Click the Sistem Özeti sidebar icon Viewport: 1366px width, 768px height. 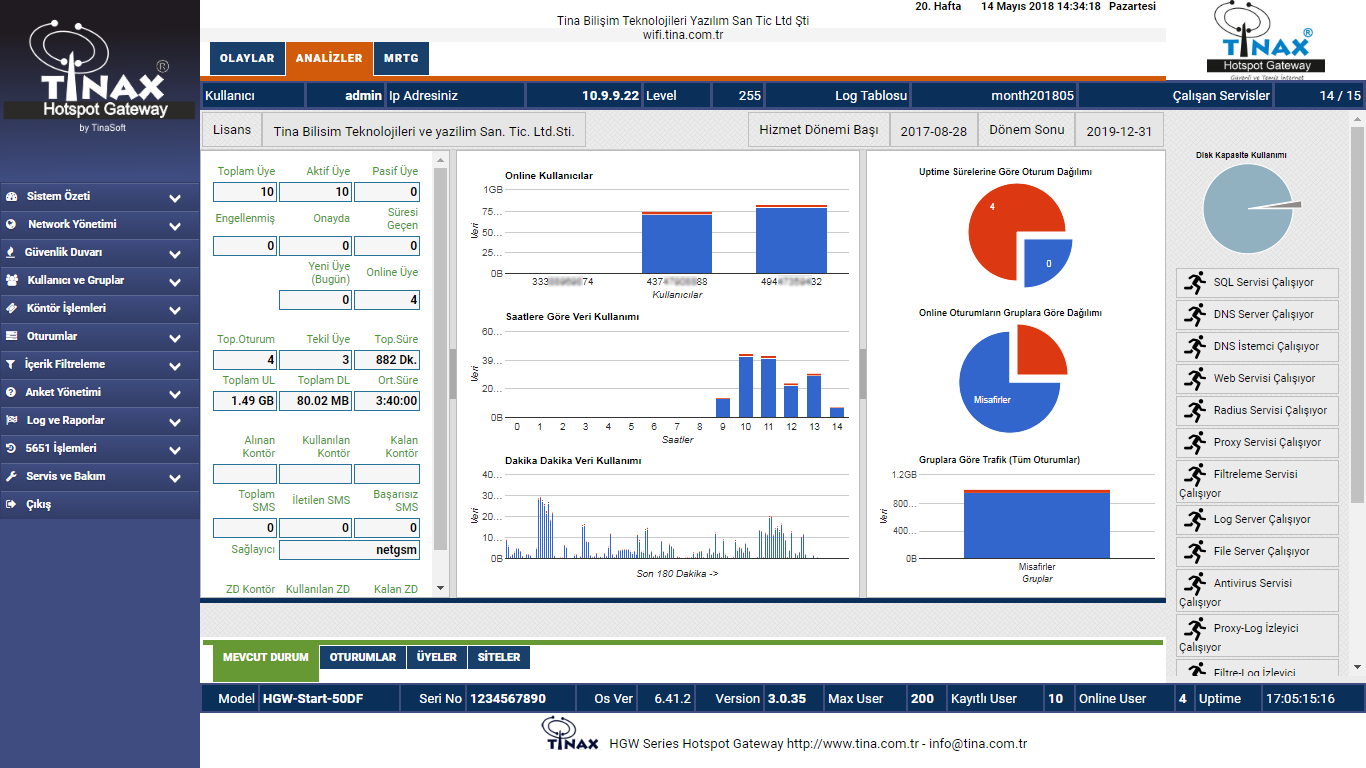click(11, 197)
